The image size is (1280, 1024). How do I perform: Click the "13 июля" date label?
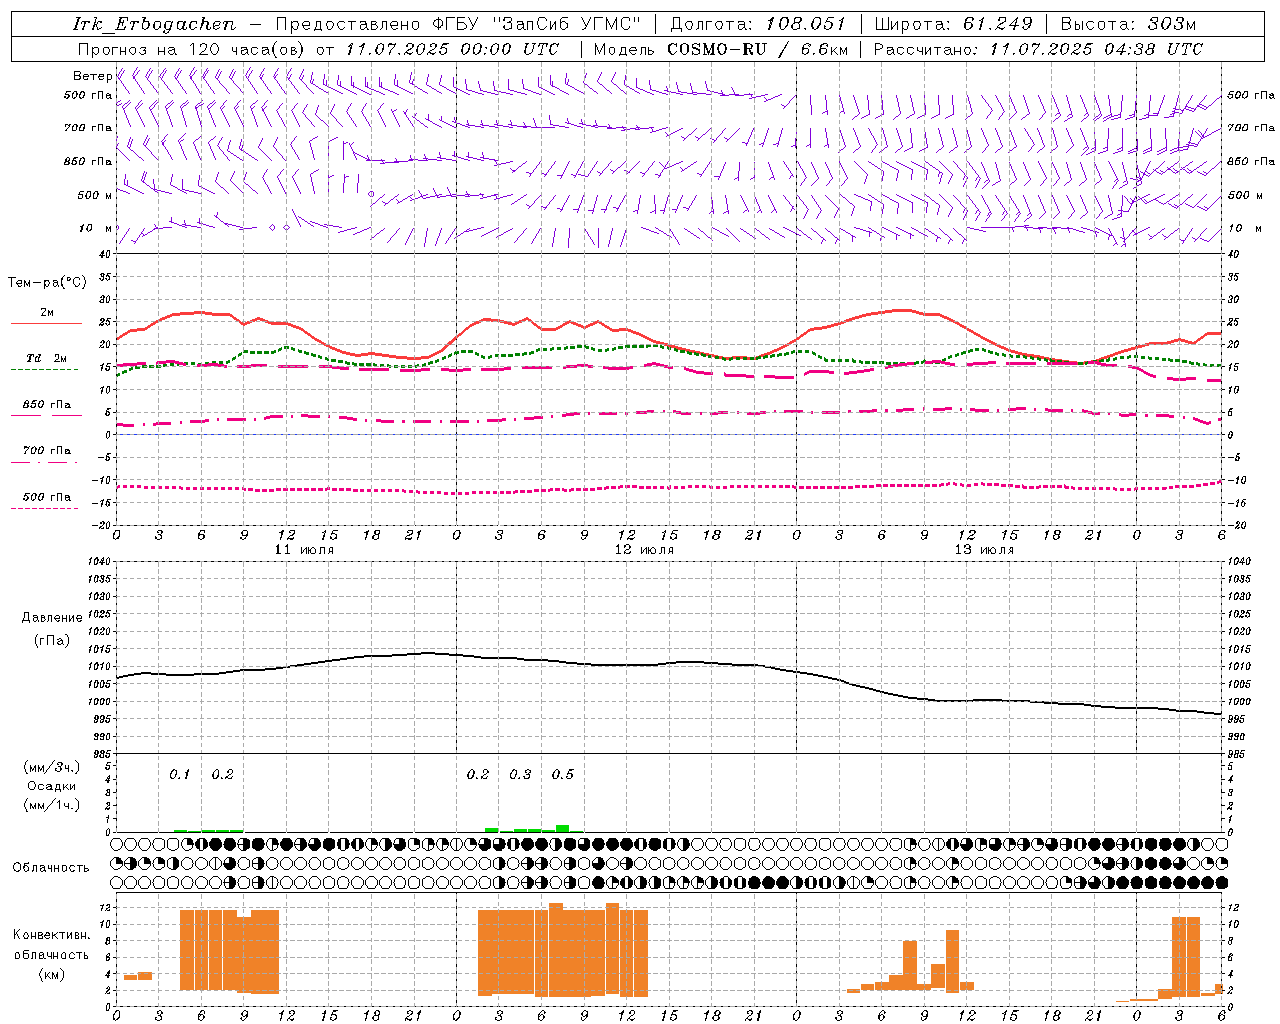984,550
